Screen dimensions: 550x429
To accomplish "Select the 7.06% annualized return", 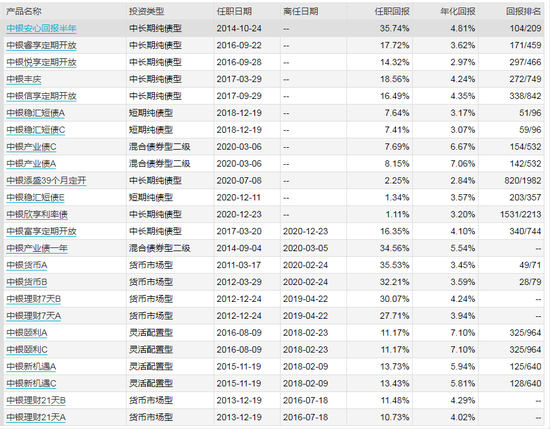I will point(463,164).
